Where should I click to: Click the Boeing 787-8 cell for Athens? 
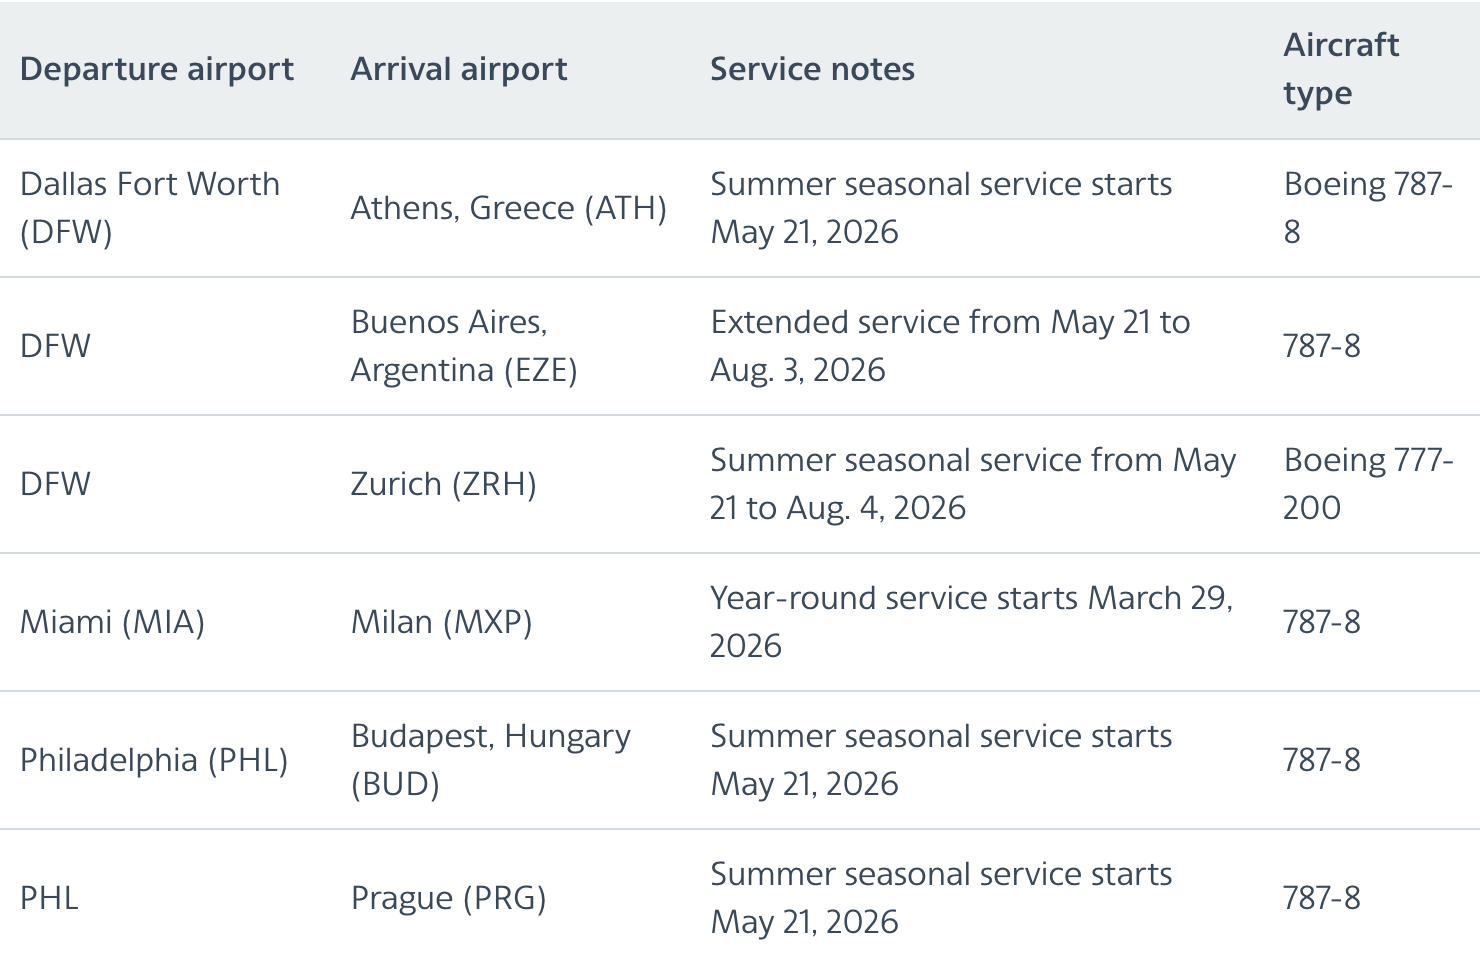point(1367,208)
